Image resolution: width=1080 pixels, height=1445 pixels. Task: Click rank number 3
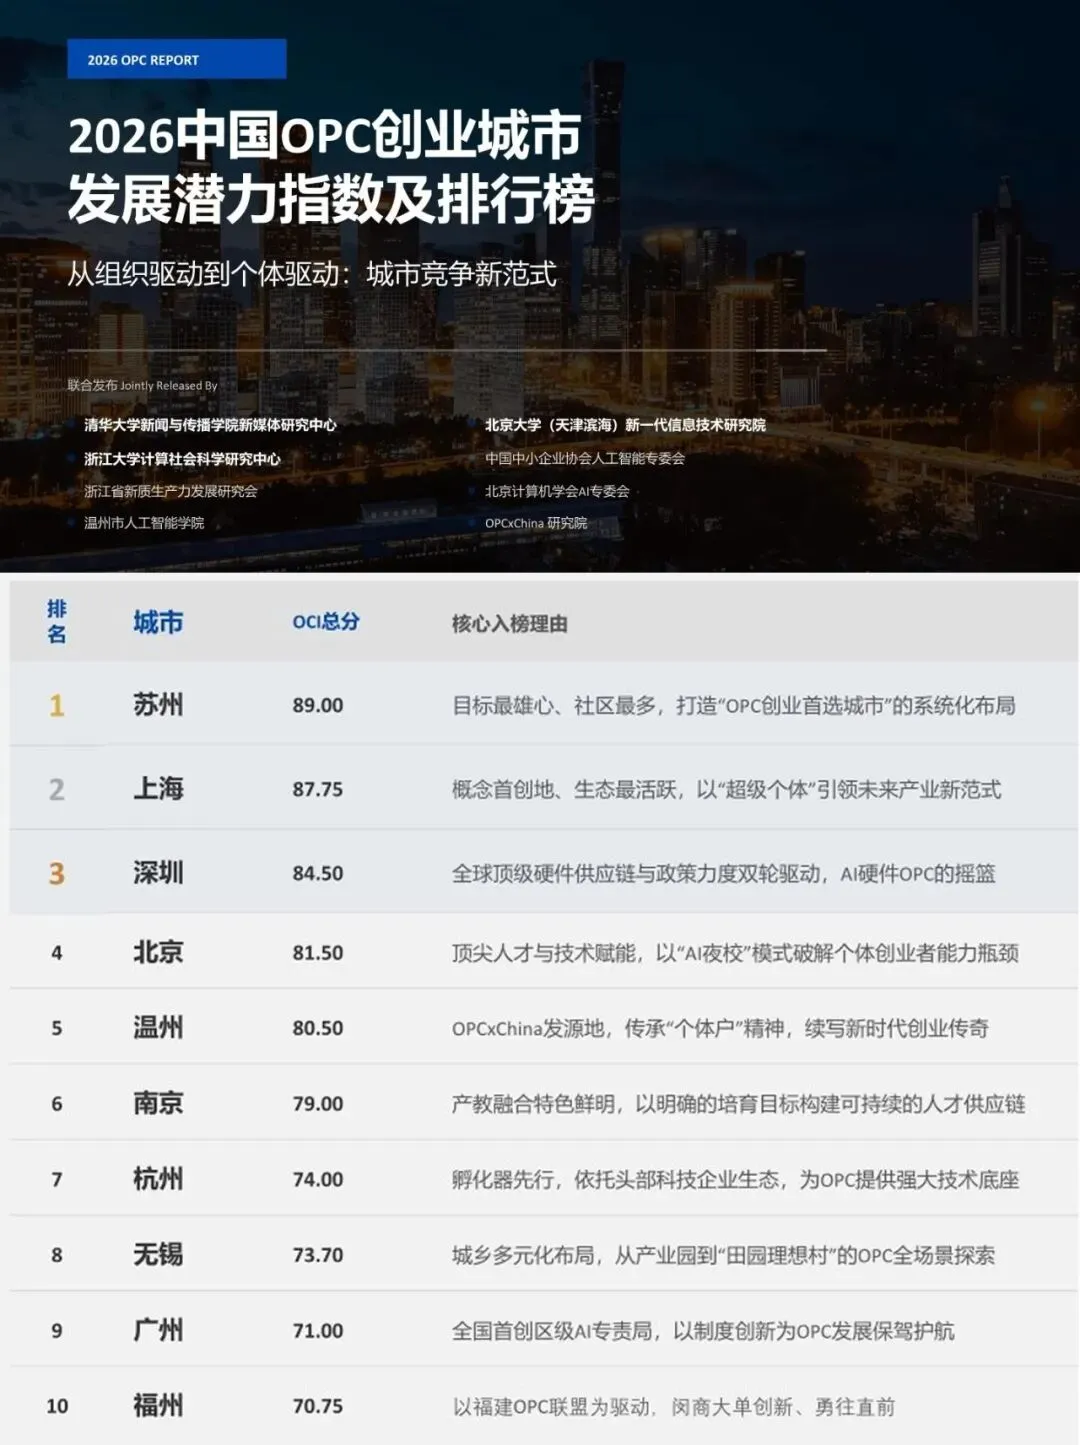[x=57, y=873]
